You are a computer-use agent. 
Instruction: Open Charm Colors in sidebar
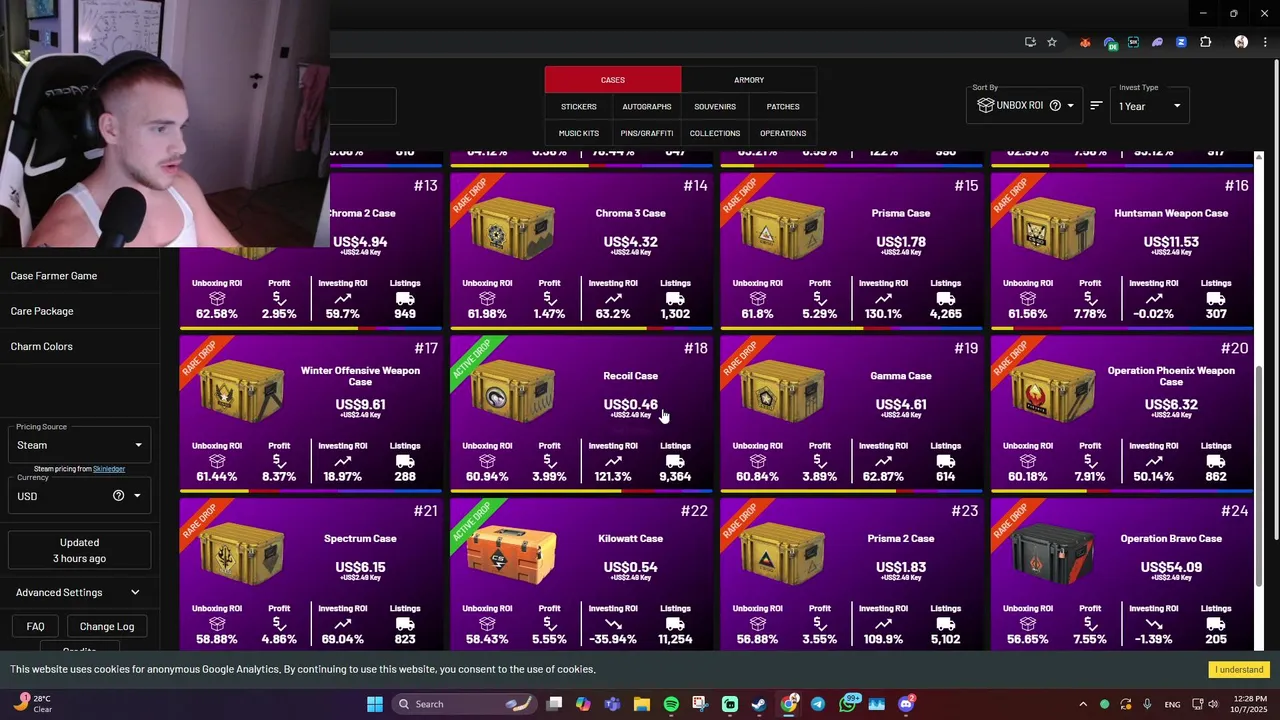[x=42, y=346]
